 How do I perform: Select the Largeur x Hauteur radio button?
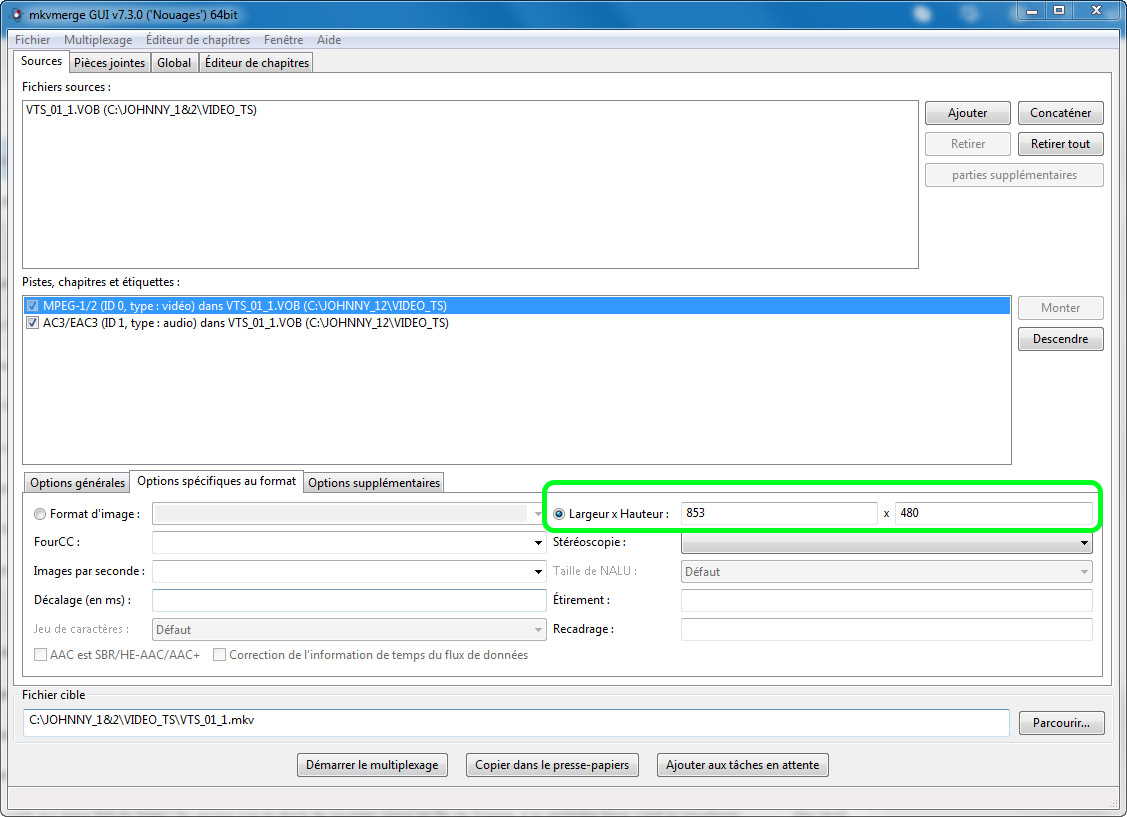[558, 514]
